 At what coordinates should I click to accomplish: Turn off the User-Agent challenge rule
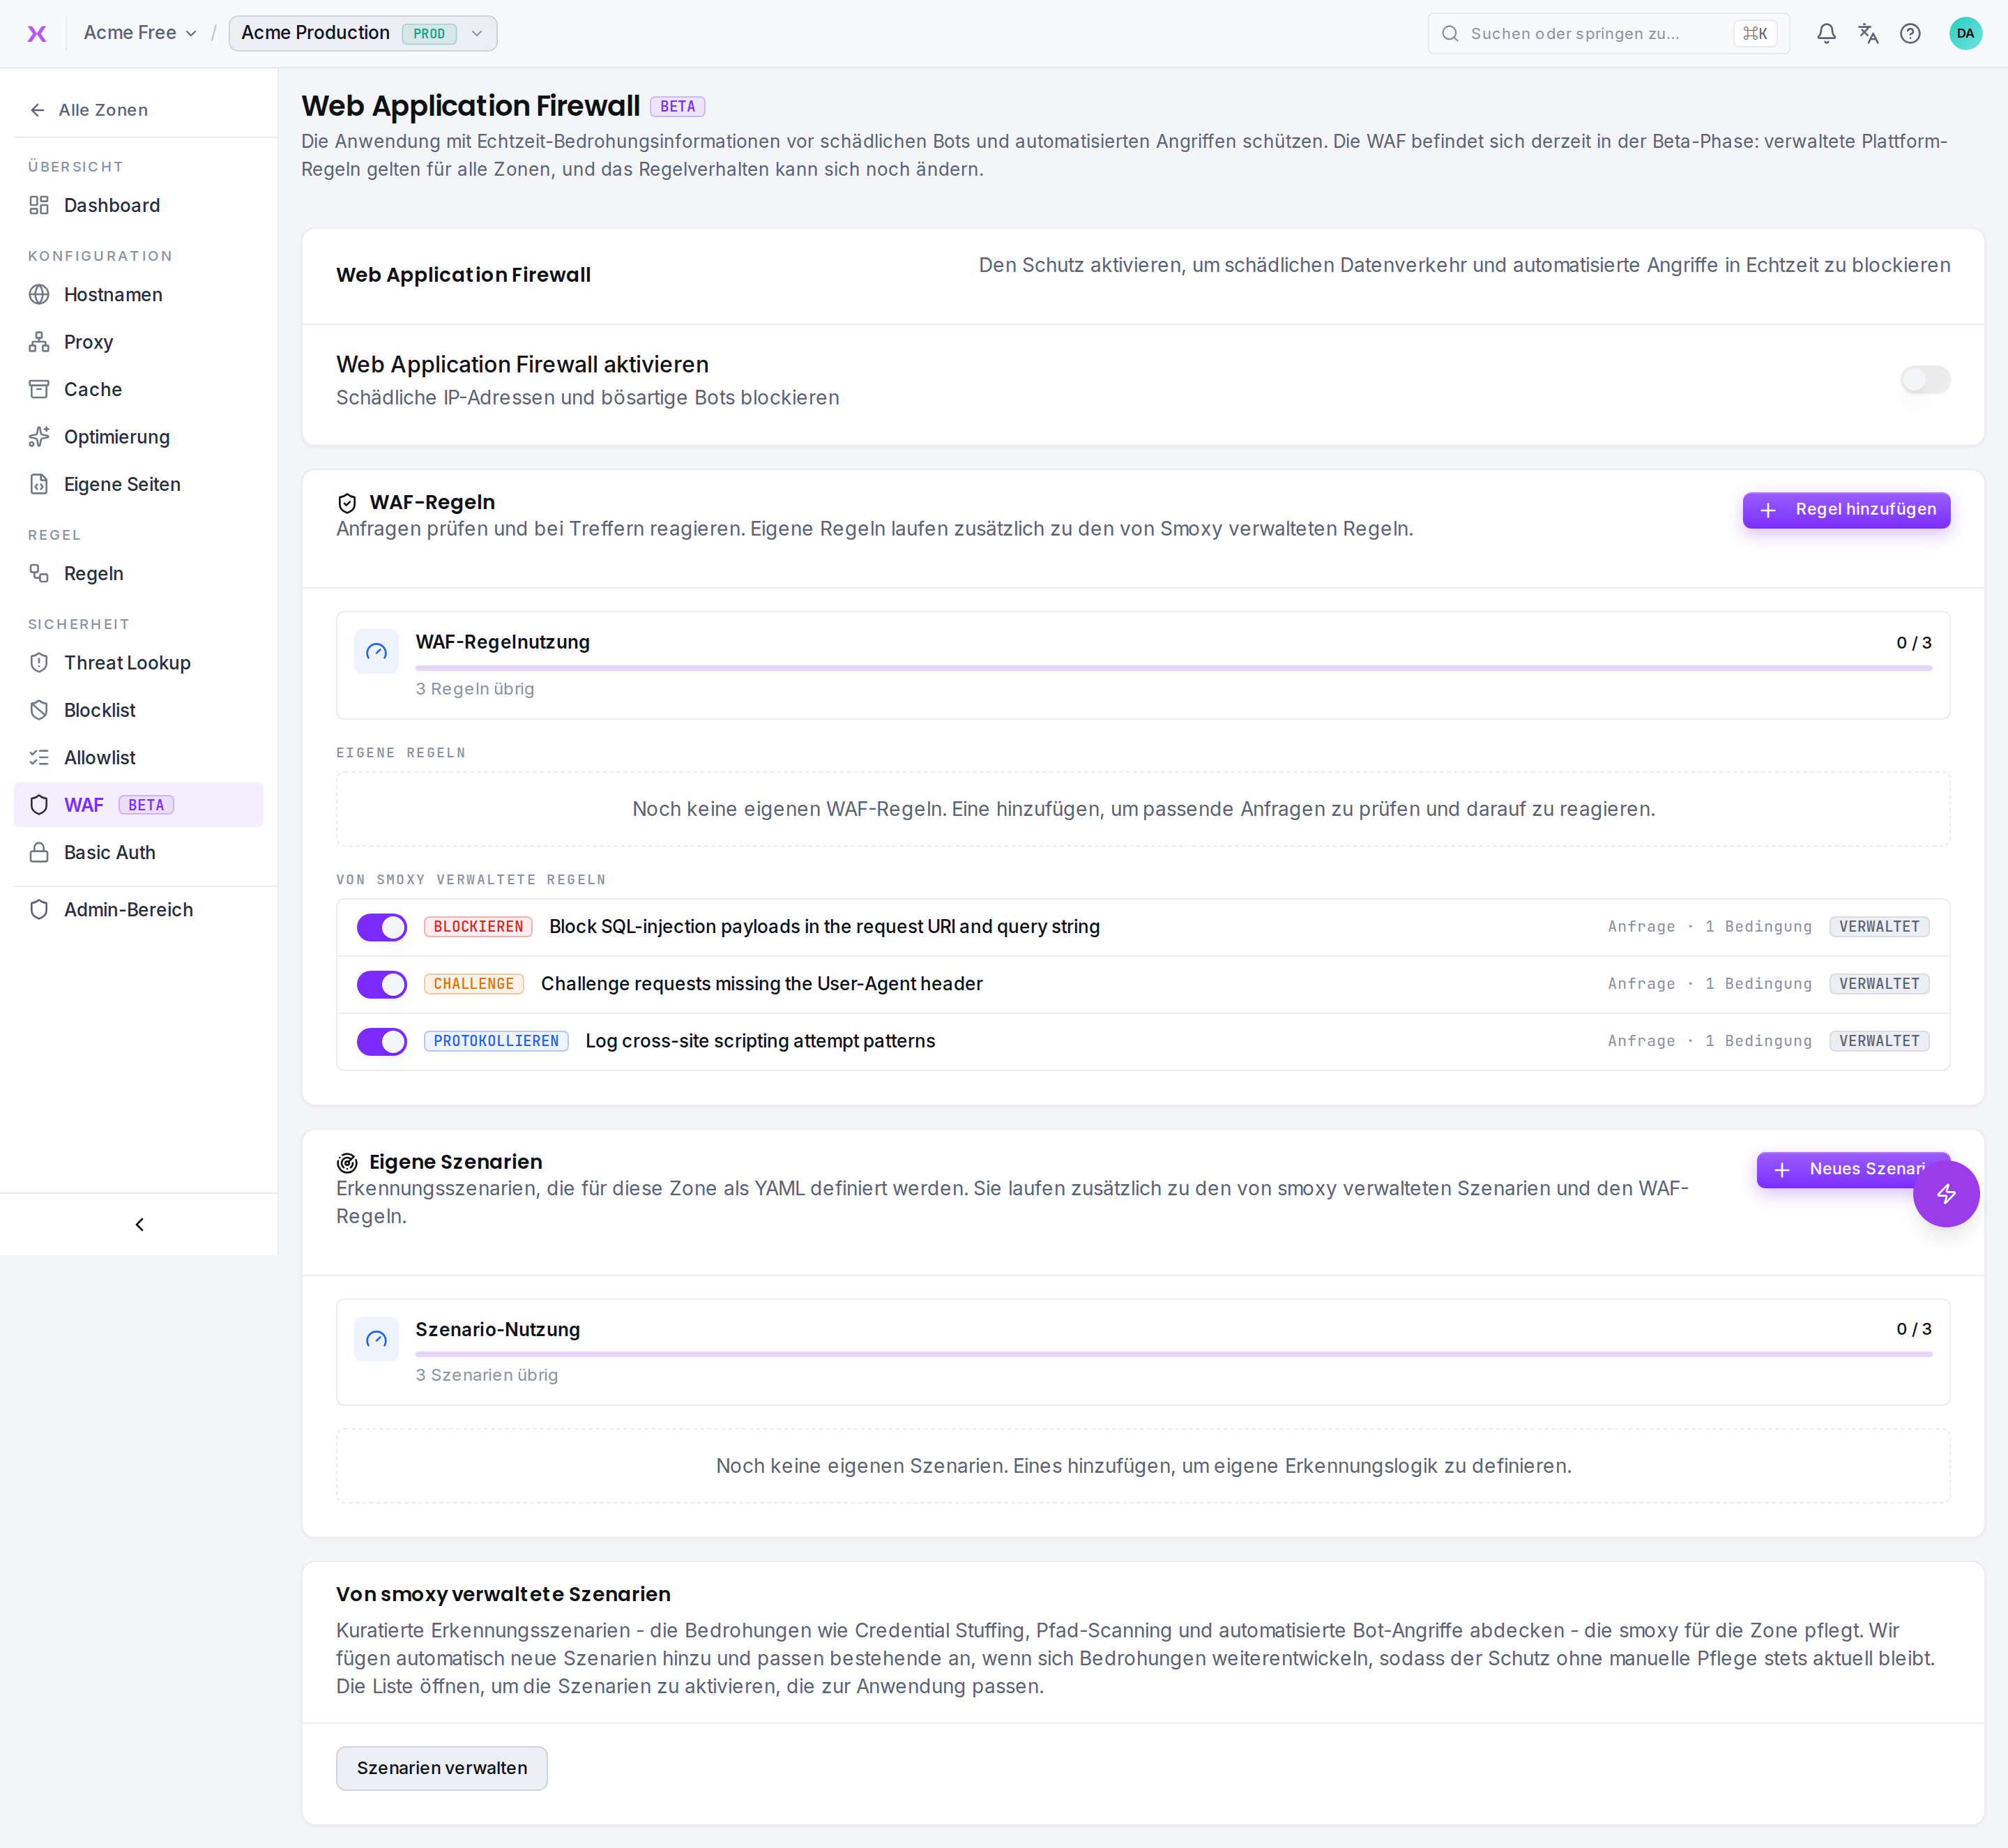coord(381,984)
